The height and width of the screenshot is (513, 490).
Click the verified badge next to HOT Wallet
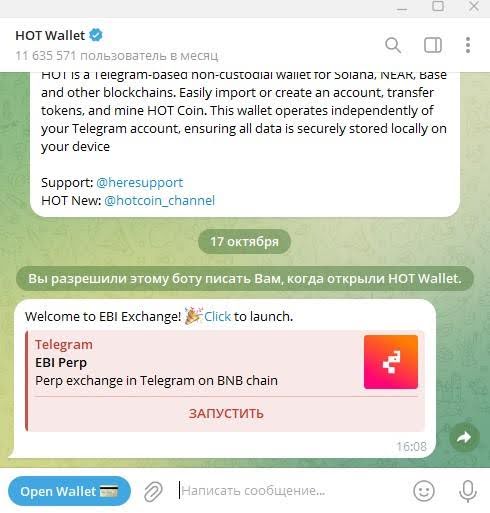point(96,35)
